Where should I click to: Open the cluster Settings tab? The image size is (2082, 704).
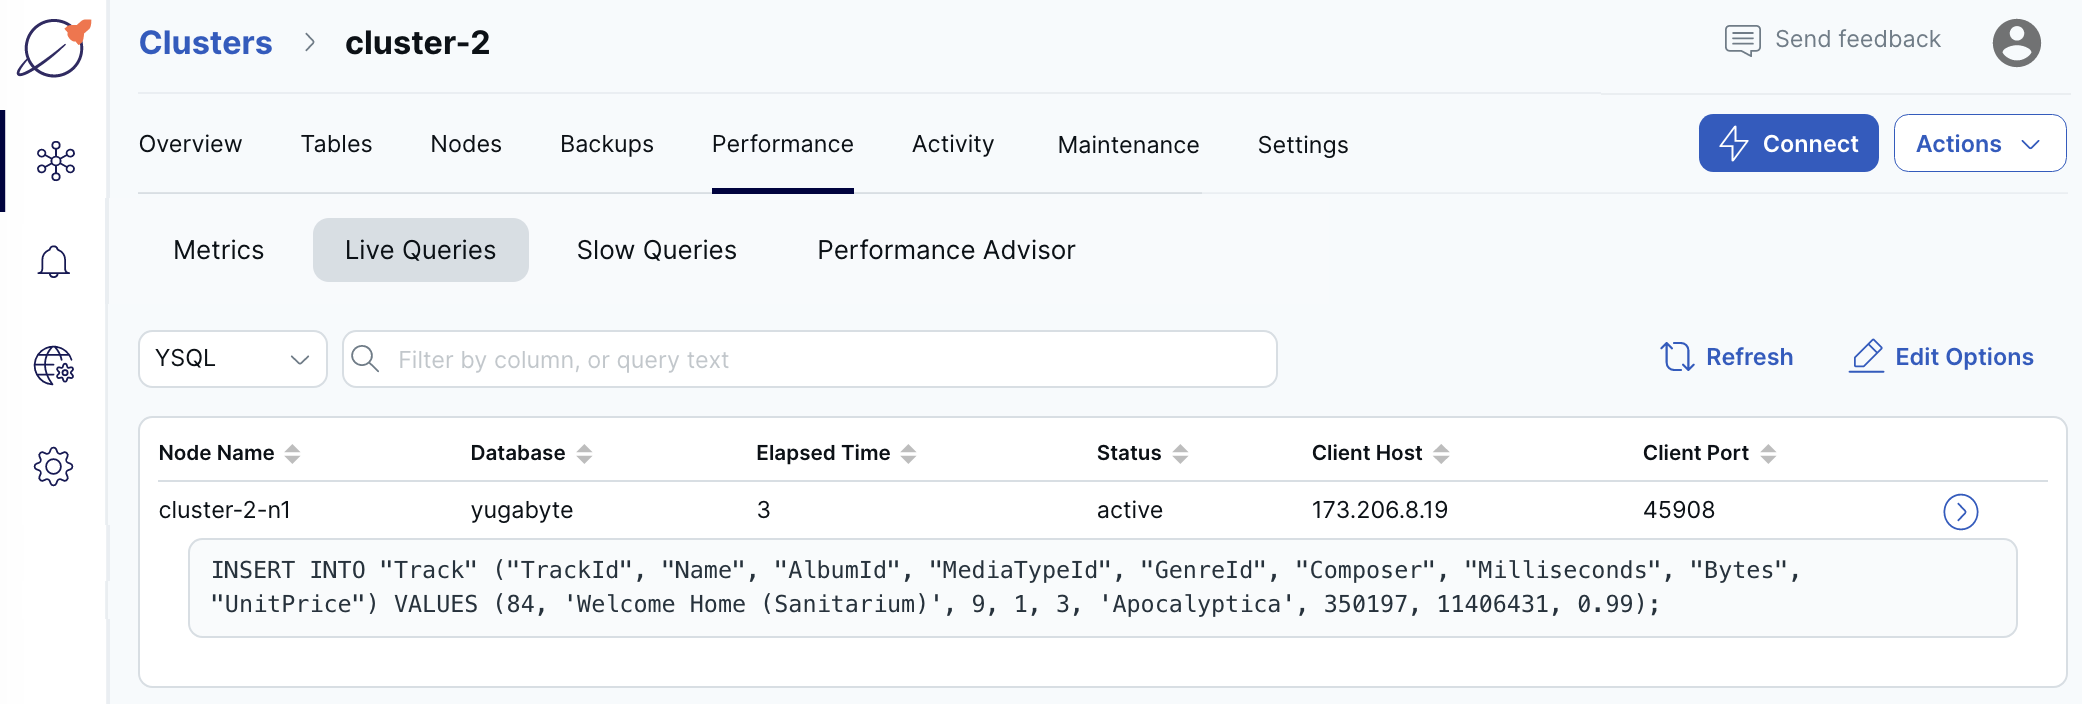point(1303,145)
